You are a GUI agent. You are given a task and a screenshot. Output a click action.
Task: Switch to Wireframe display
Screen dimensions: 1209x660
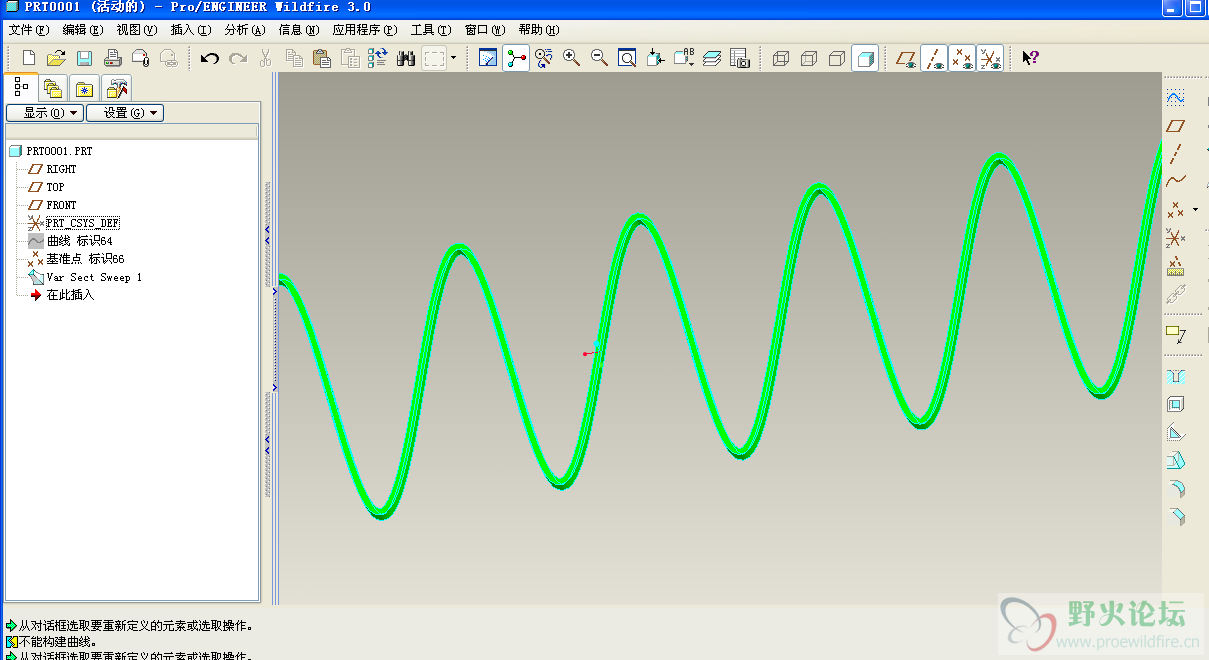pyautogui.click(x=782, y=58)
